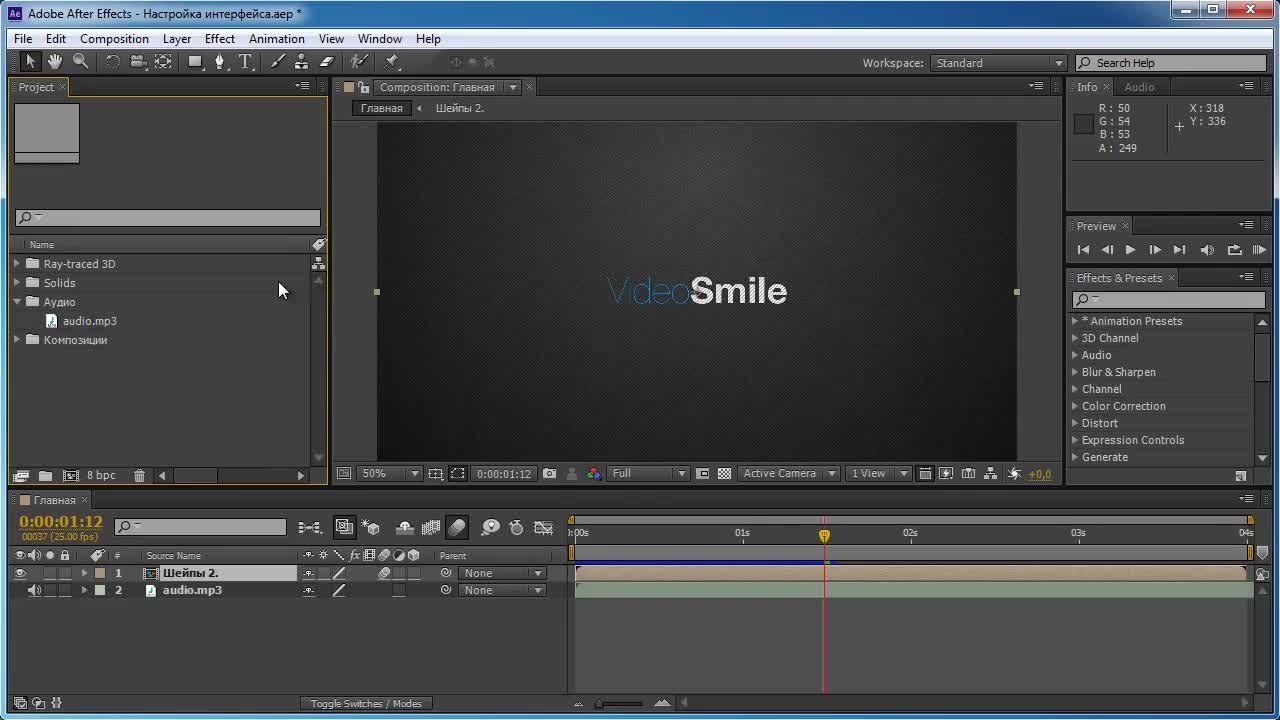Select the Eraser tool

click(x=325, y=62)
